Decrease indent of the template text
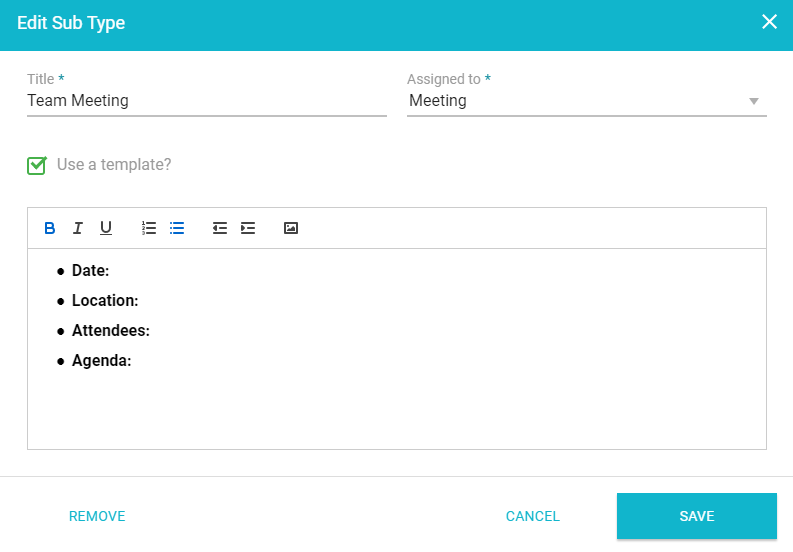793x552 pixels. tap(220, 228)
